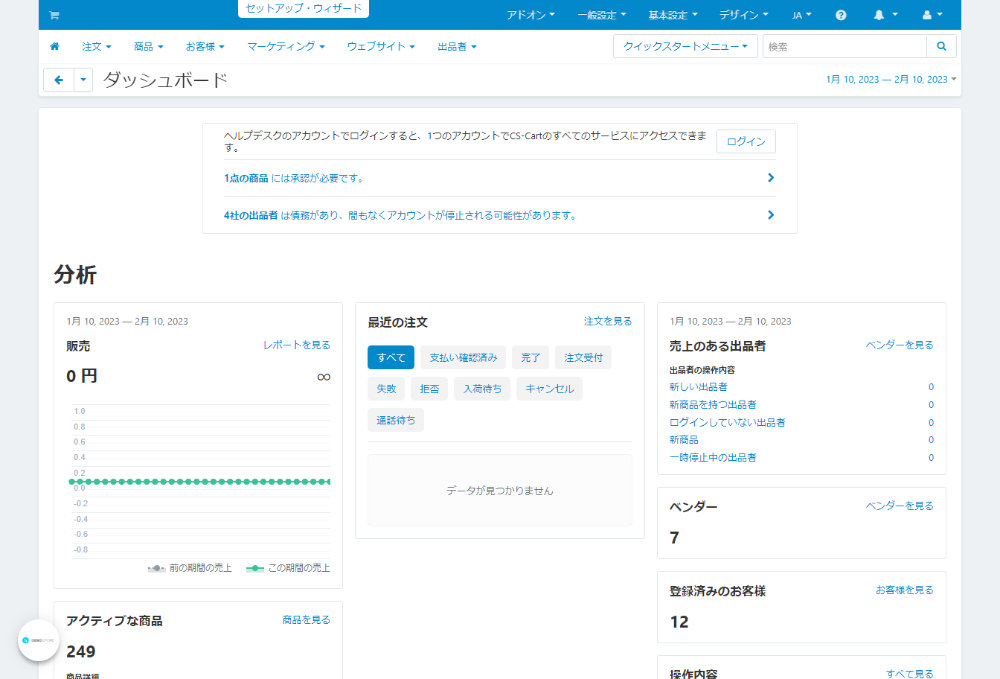Click すべて見る in 操作内容
The image size is (1000, 679).
tap(909, 673)
